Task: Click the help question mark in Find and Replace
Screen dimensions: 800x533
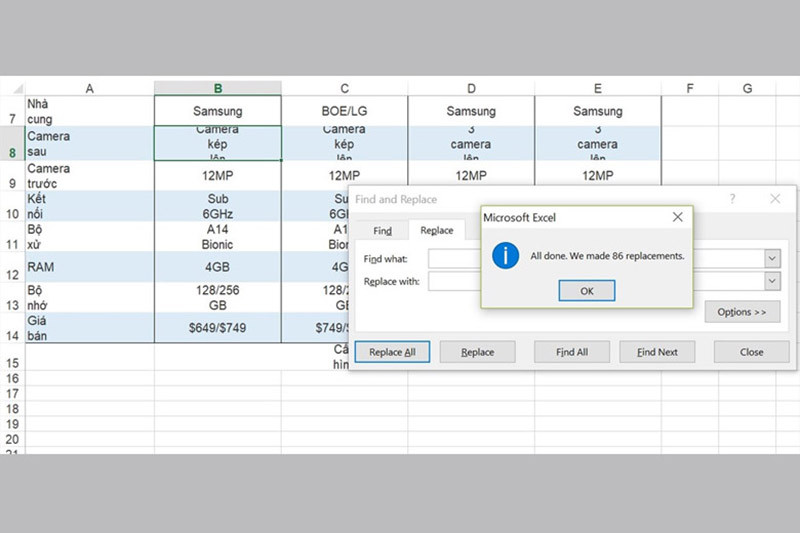Action: point(733,199)
